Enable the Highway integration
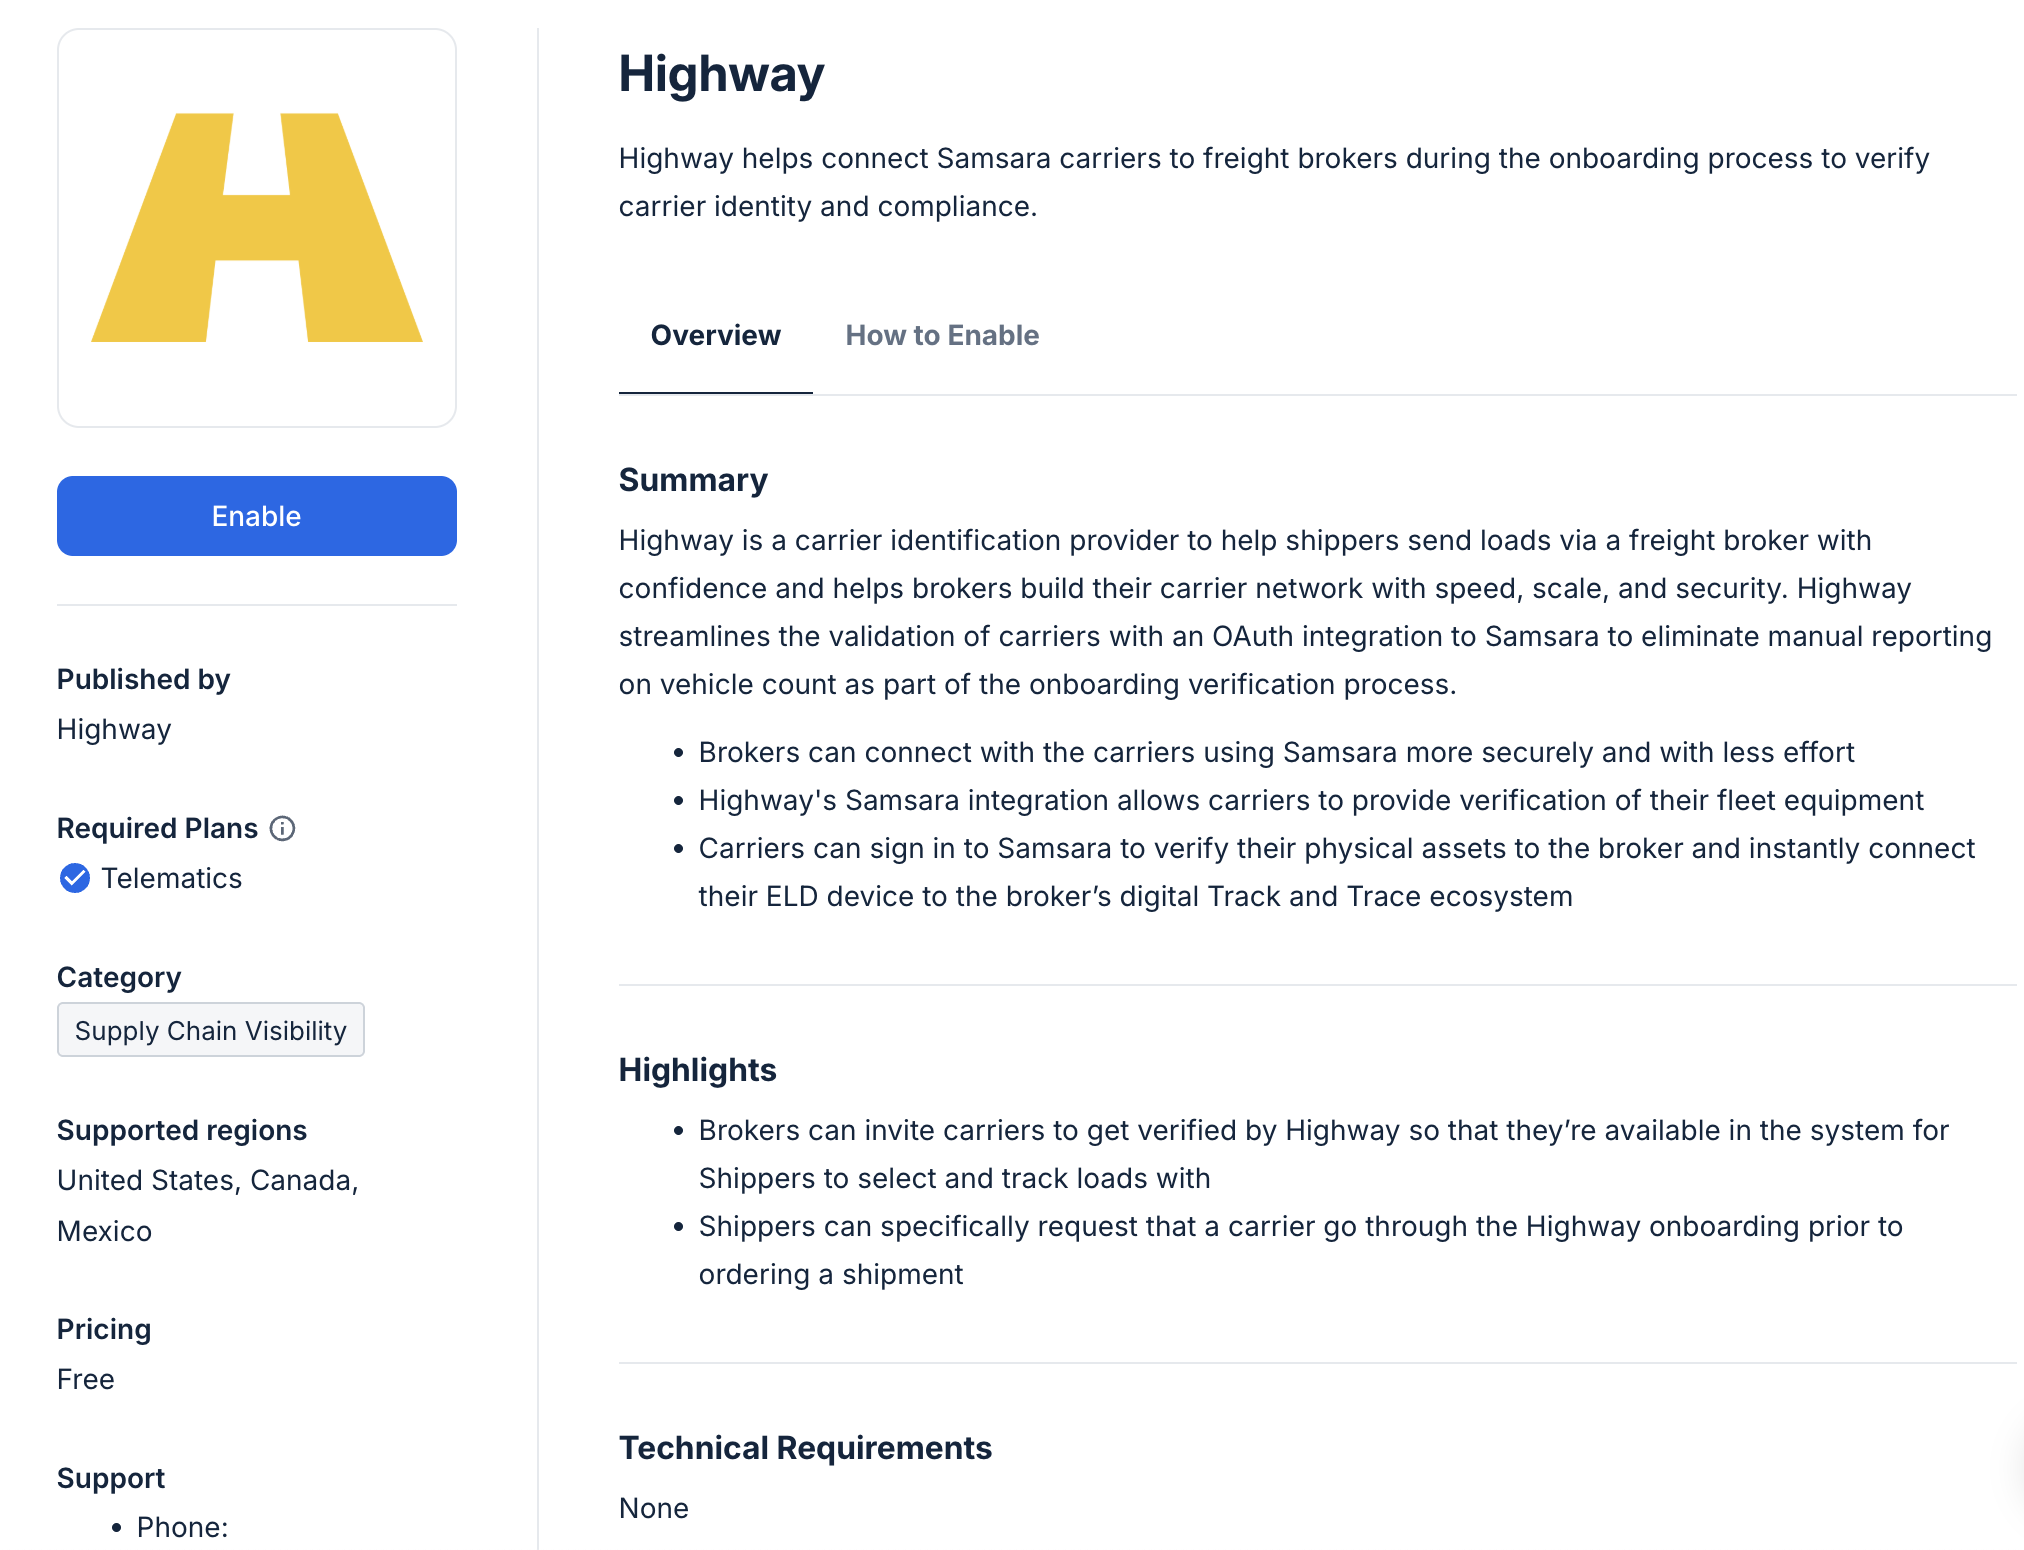This screenshot has height=1550, width=2024. tap(256, 514)
